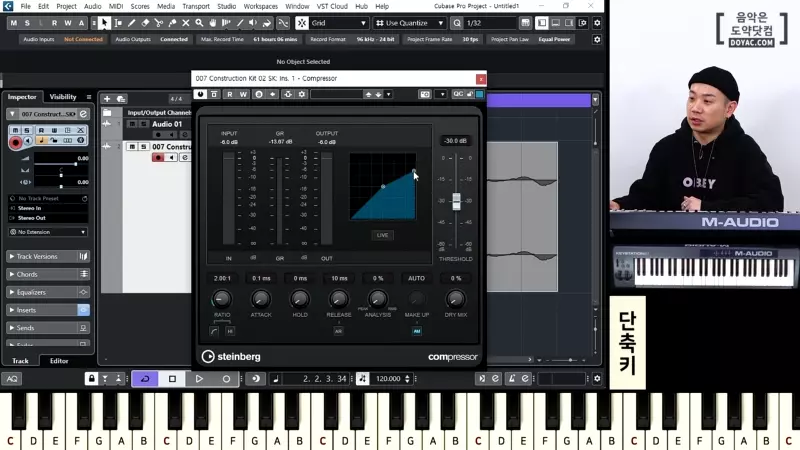The height and width of the screenshot is (450, 800).
Task: Select the Play speaker tool
Action: point(253,23)
